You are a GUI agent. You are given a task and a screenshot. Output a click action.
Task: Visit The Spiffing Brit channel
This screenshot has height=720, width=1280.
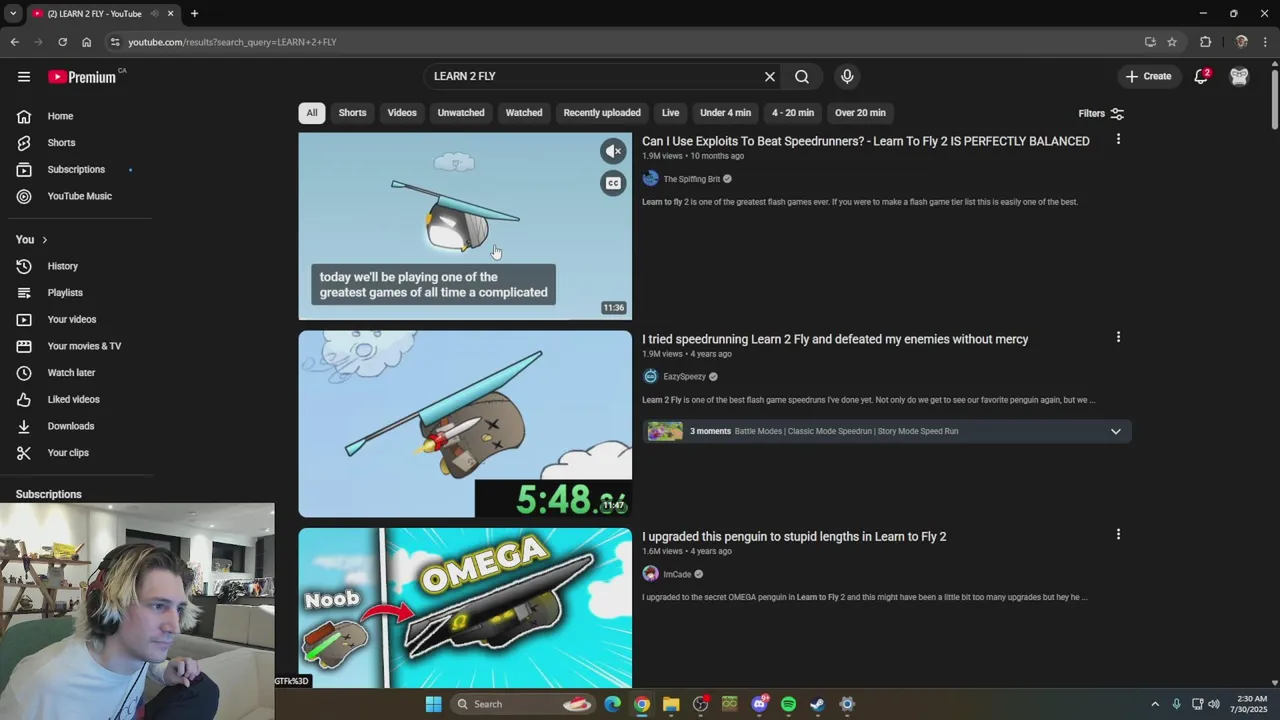(691, 179)
